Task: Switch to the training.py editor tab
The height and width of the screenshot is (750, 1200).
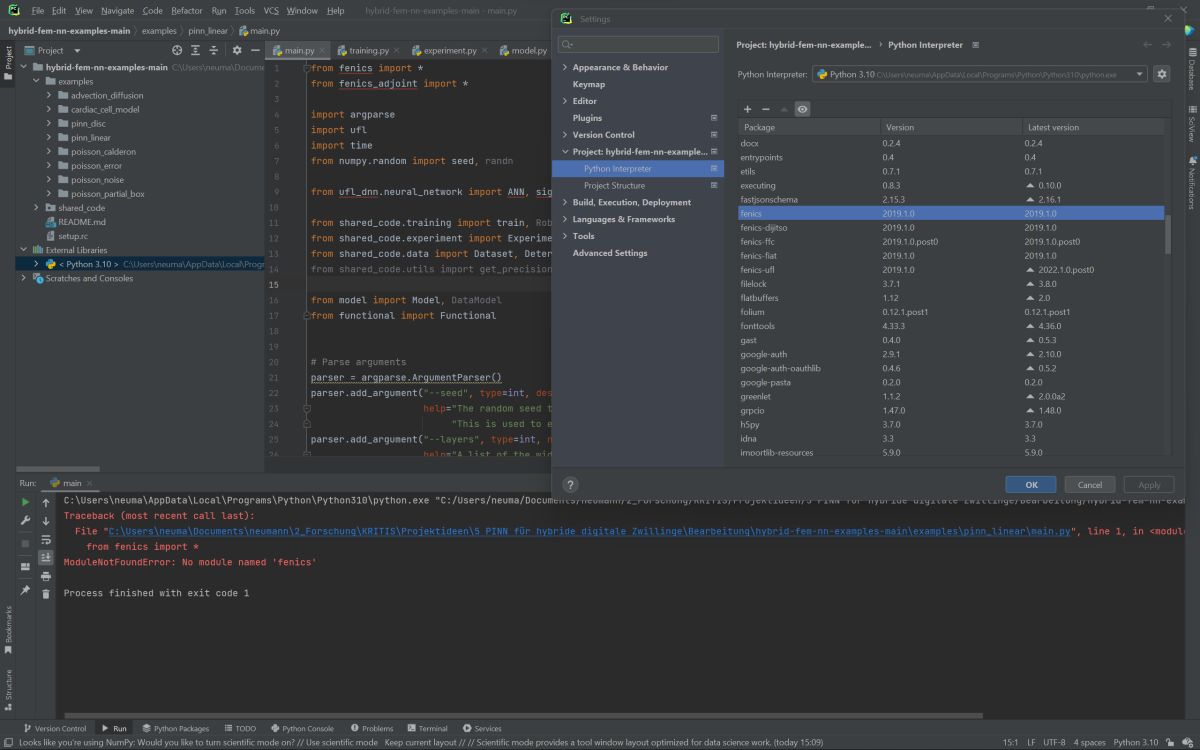Action: coord(368,50)
